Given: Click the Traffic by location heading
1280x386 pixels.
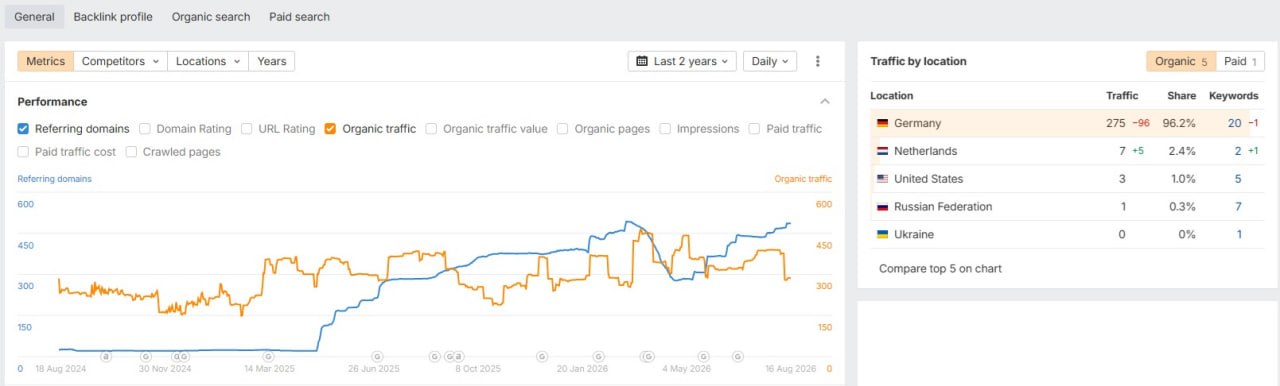Looking at the screenshot, I should pyautogui.click(x=918, y=61).
